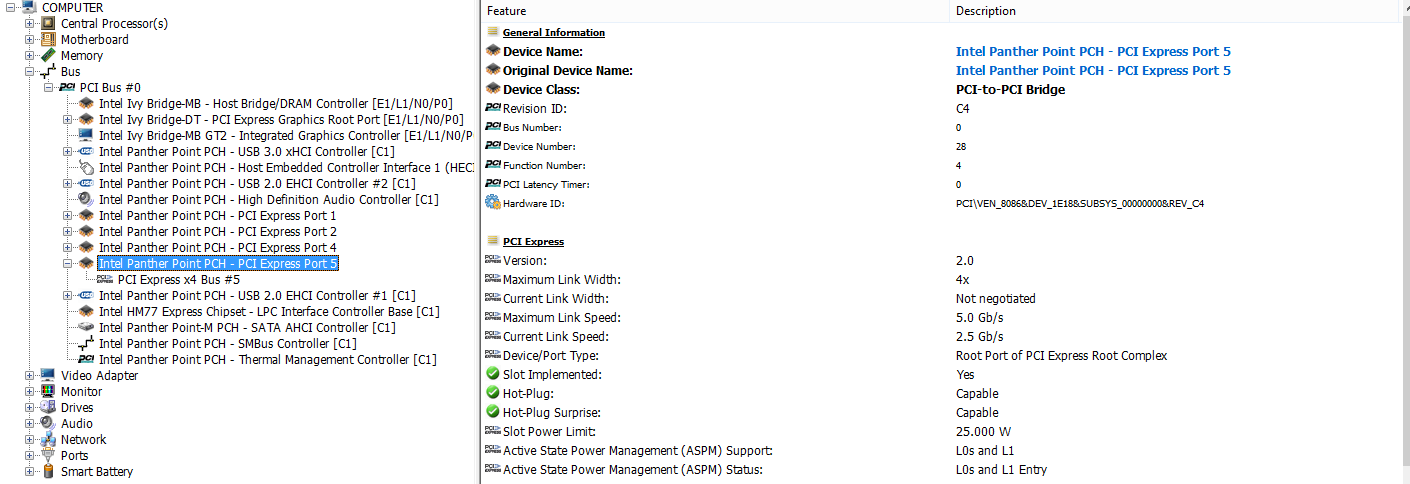This screenshot has height=484, width=1410.
Task: Click the blue Device Name value
Action: point(1093,51)
